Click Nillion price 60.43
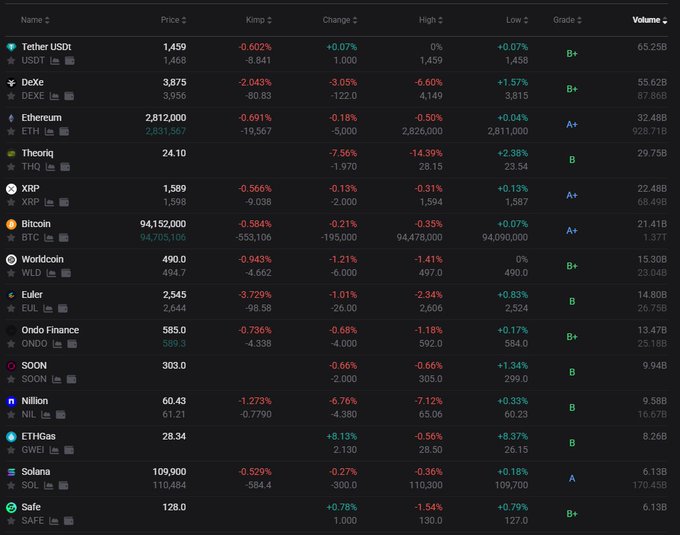680x535 pixels. pos(174,401)
